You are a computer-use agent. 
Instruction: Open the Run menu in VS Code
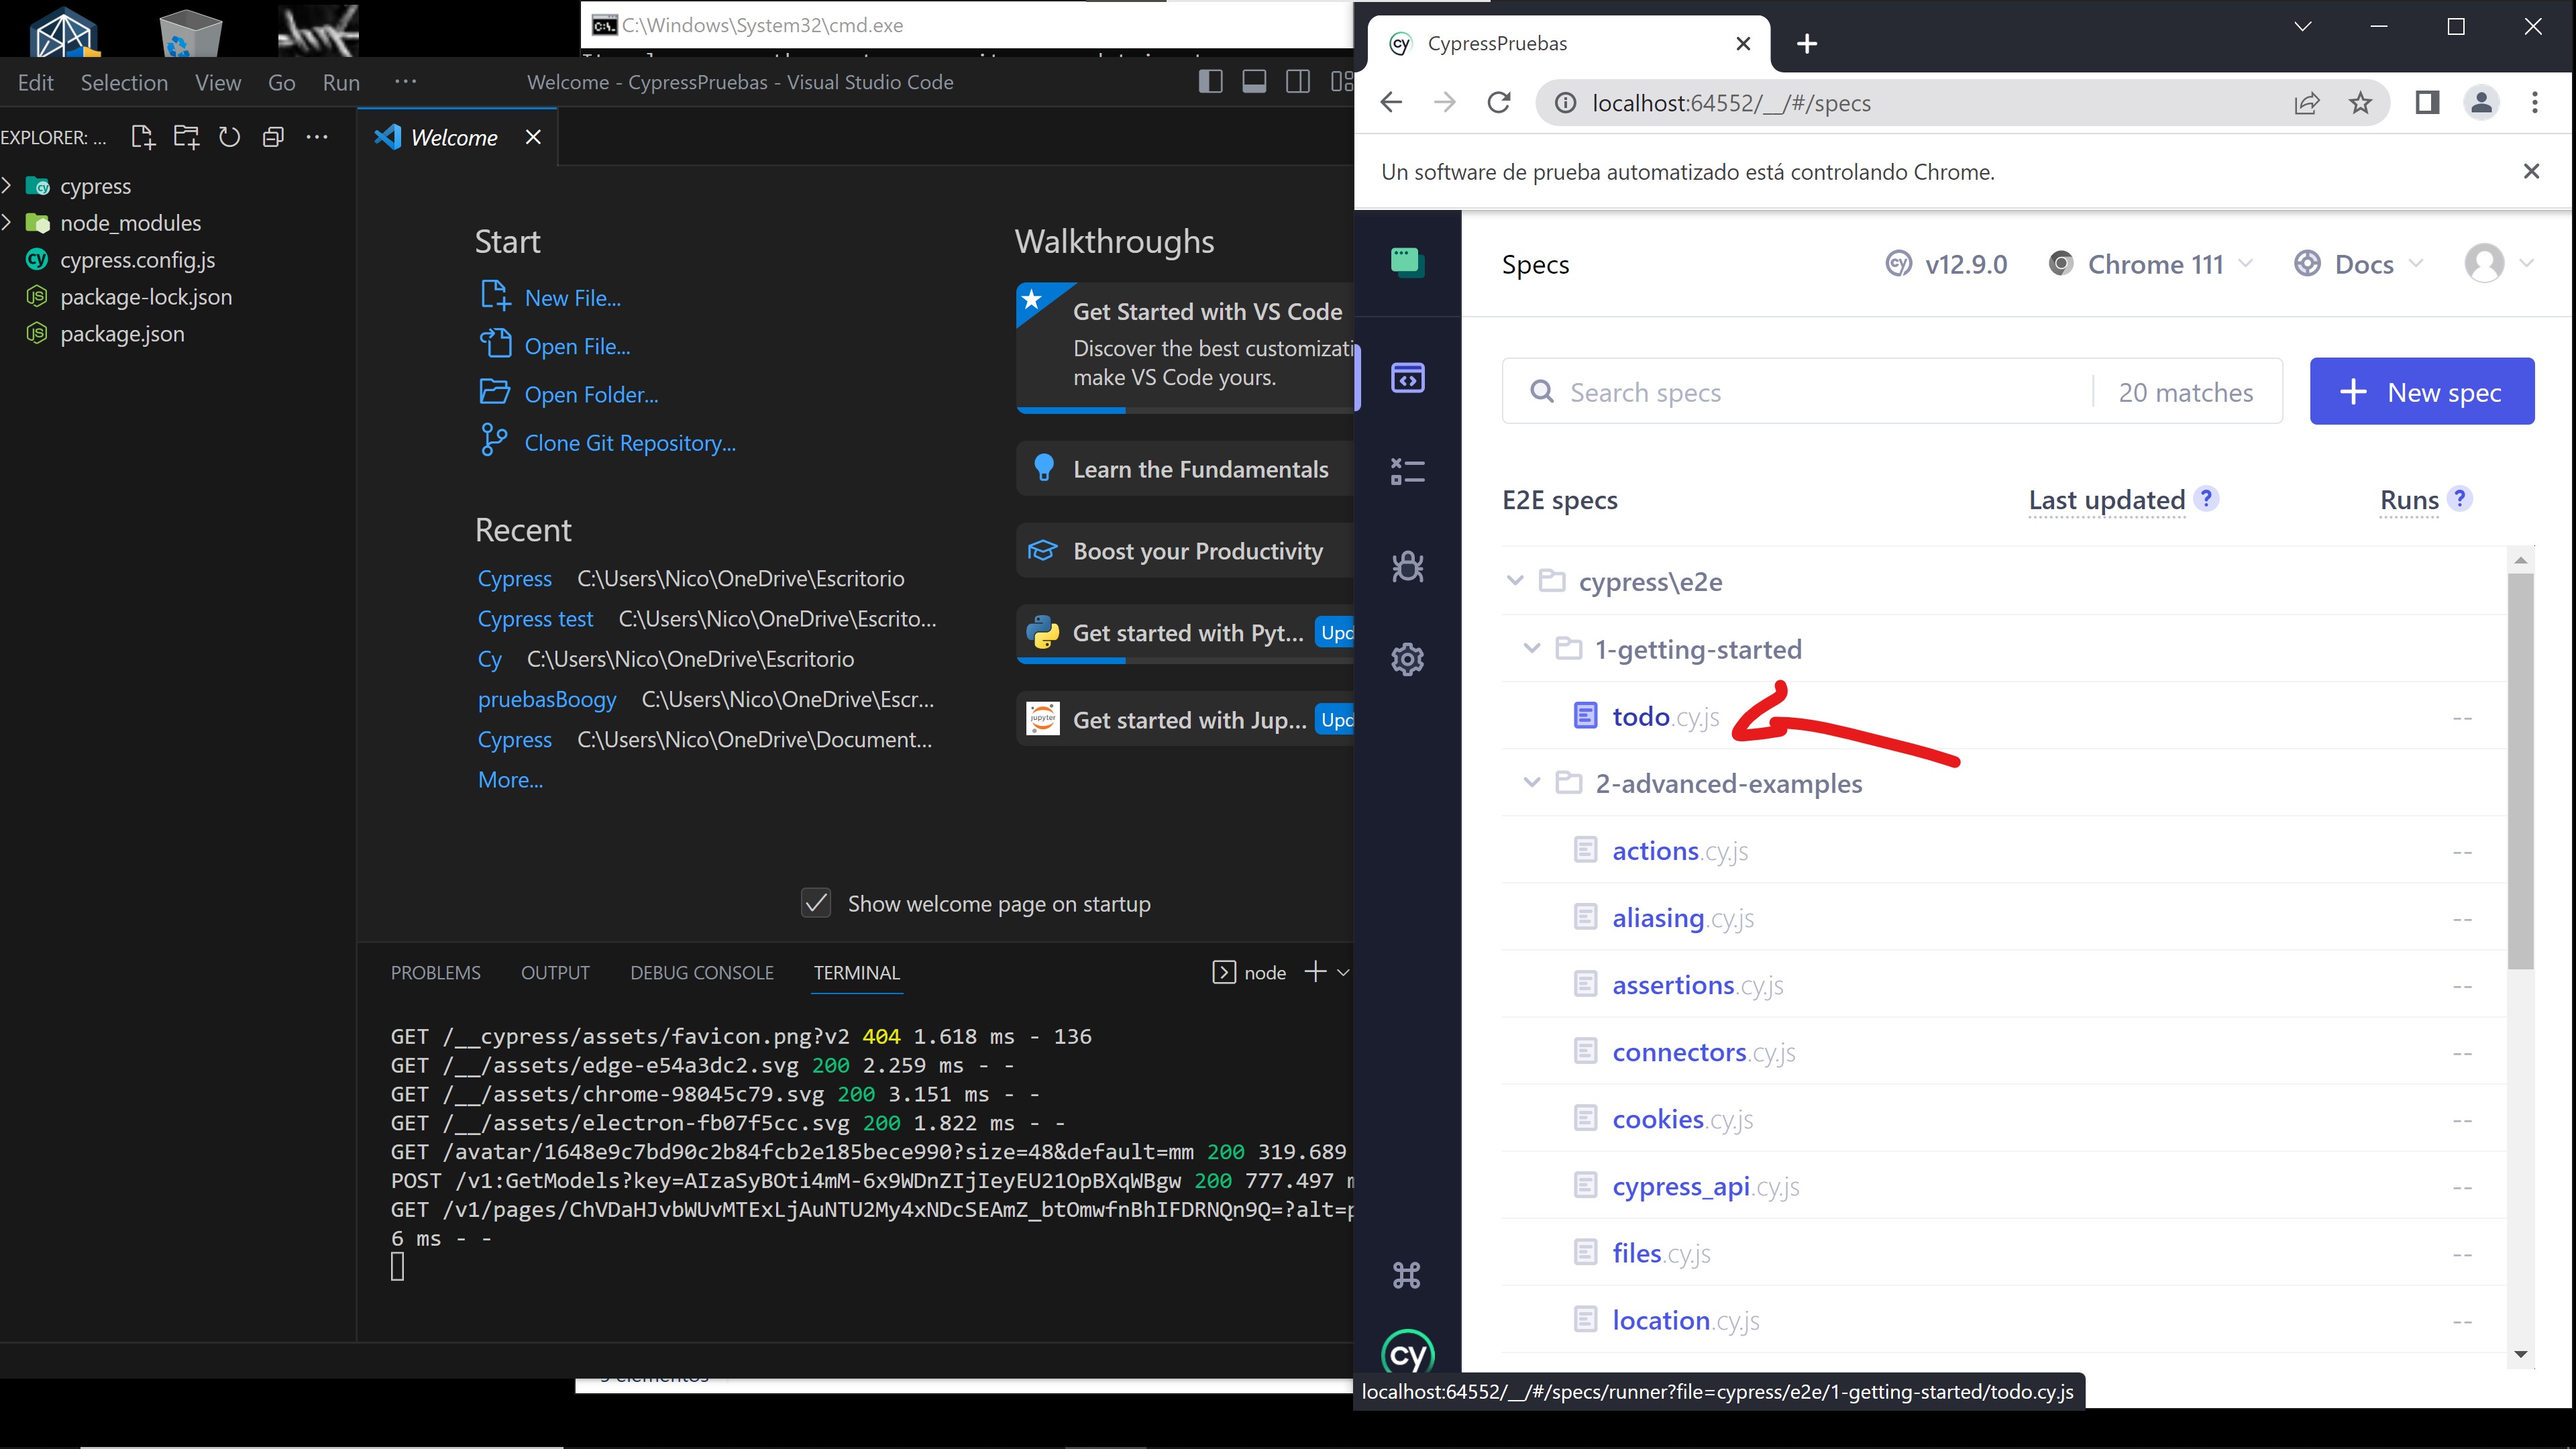pyautogui.click(x=341, y=82)
